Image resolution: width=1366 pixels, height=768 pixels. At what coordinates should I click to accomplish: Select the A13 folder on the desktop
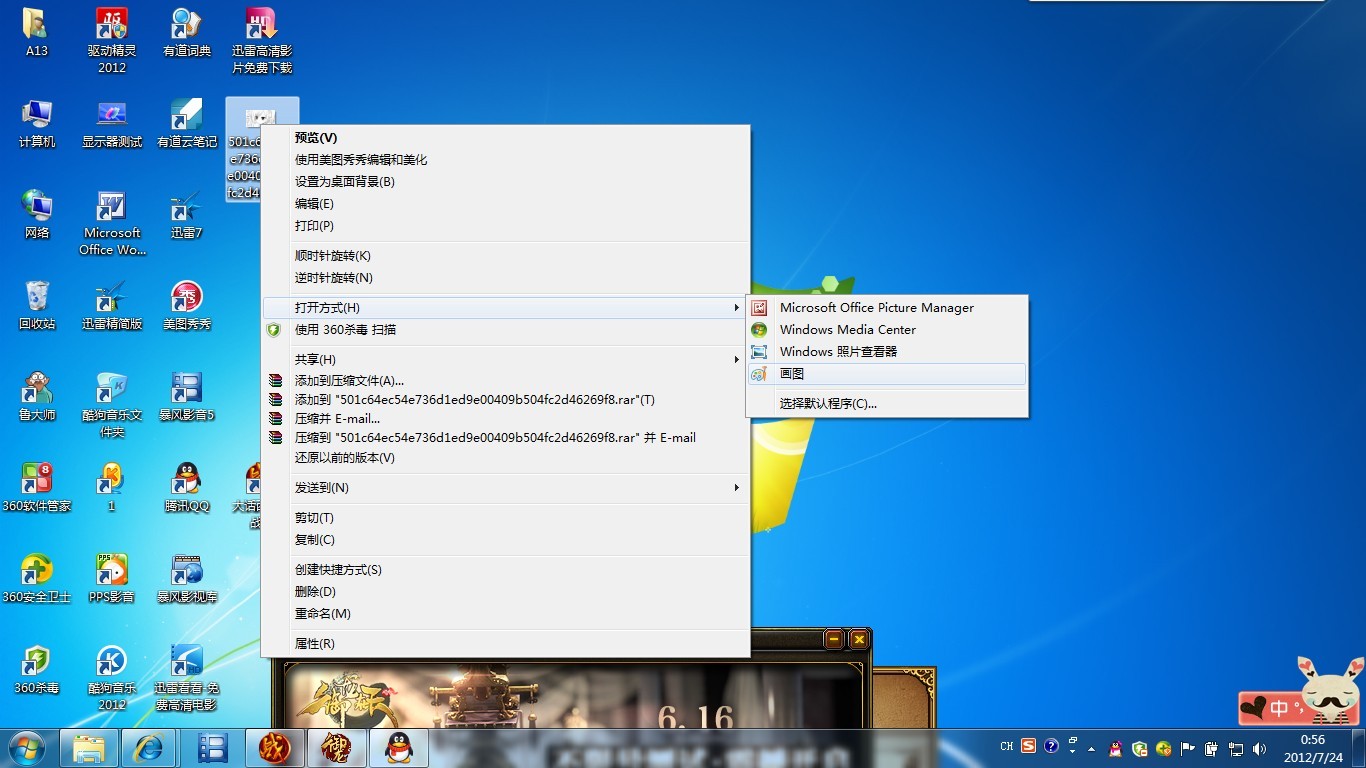coord(36,33)
